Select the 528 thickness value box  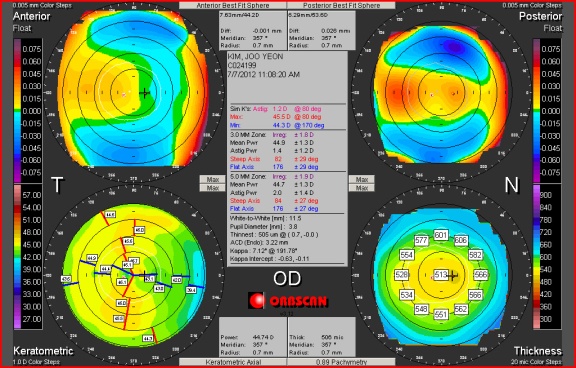[402, 275]
